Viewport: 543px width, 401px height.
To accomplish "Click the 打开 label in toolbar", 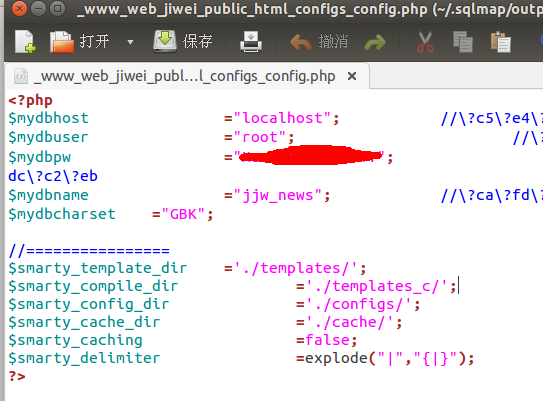I will tap(94, 42).
